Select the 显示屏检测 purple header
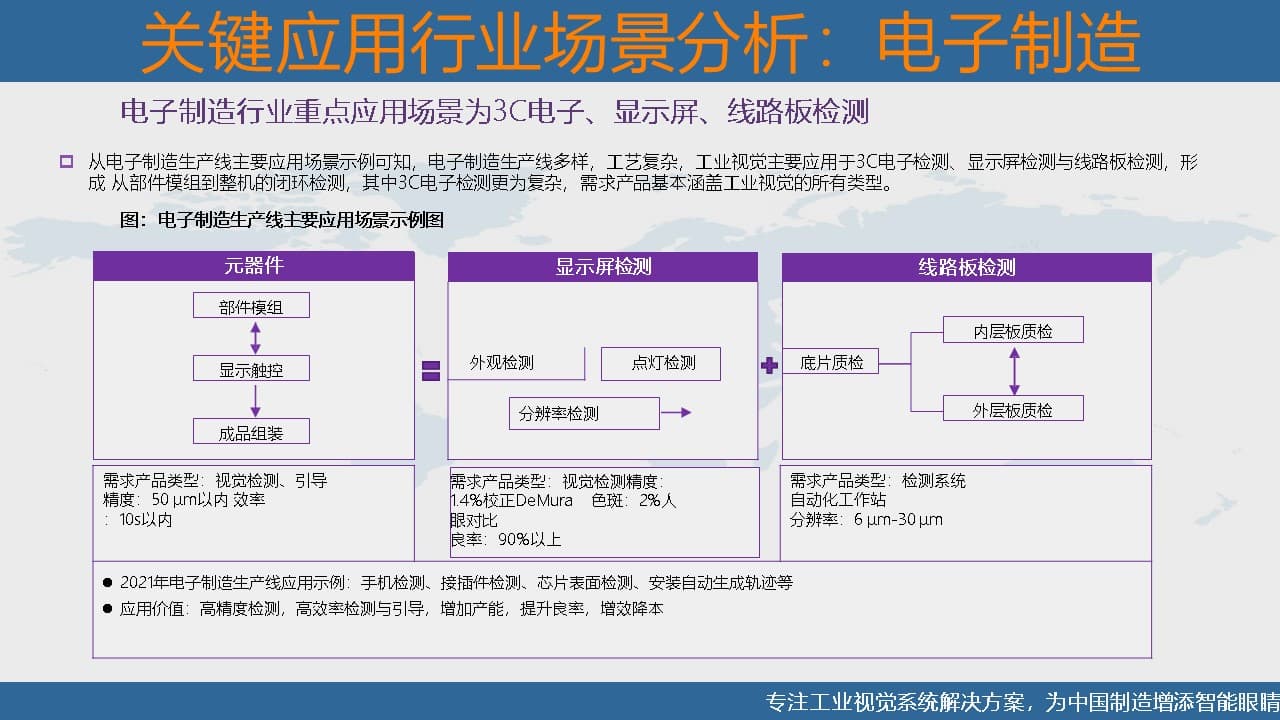The height and width of the screenshot is (720, 1280). 603,266
